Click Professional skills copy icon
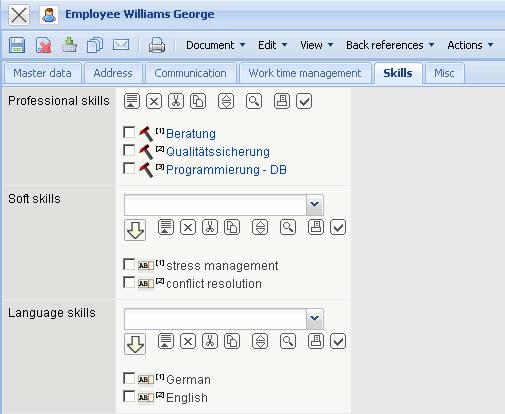Image resolution: width=505 pixels, height=414 pixels. [198, 101]
